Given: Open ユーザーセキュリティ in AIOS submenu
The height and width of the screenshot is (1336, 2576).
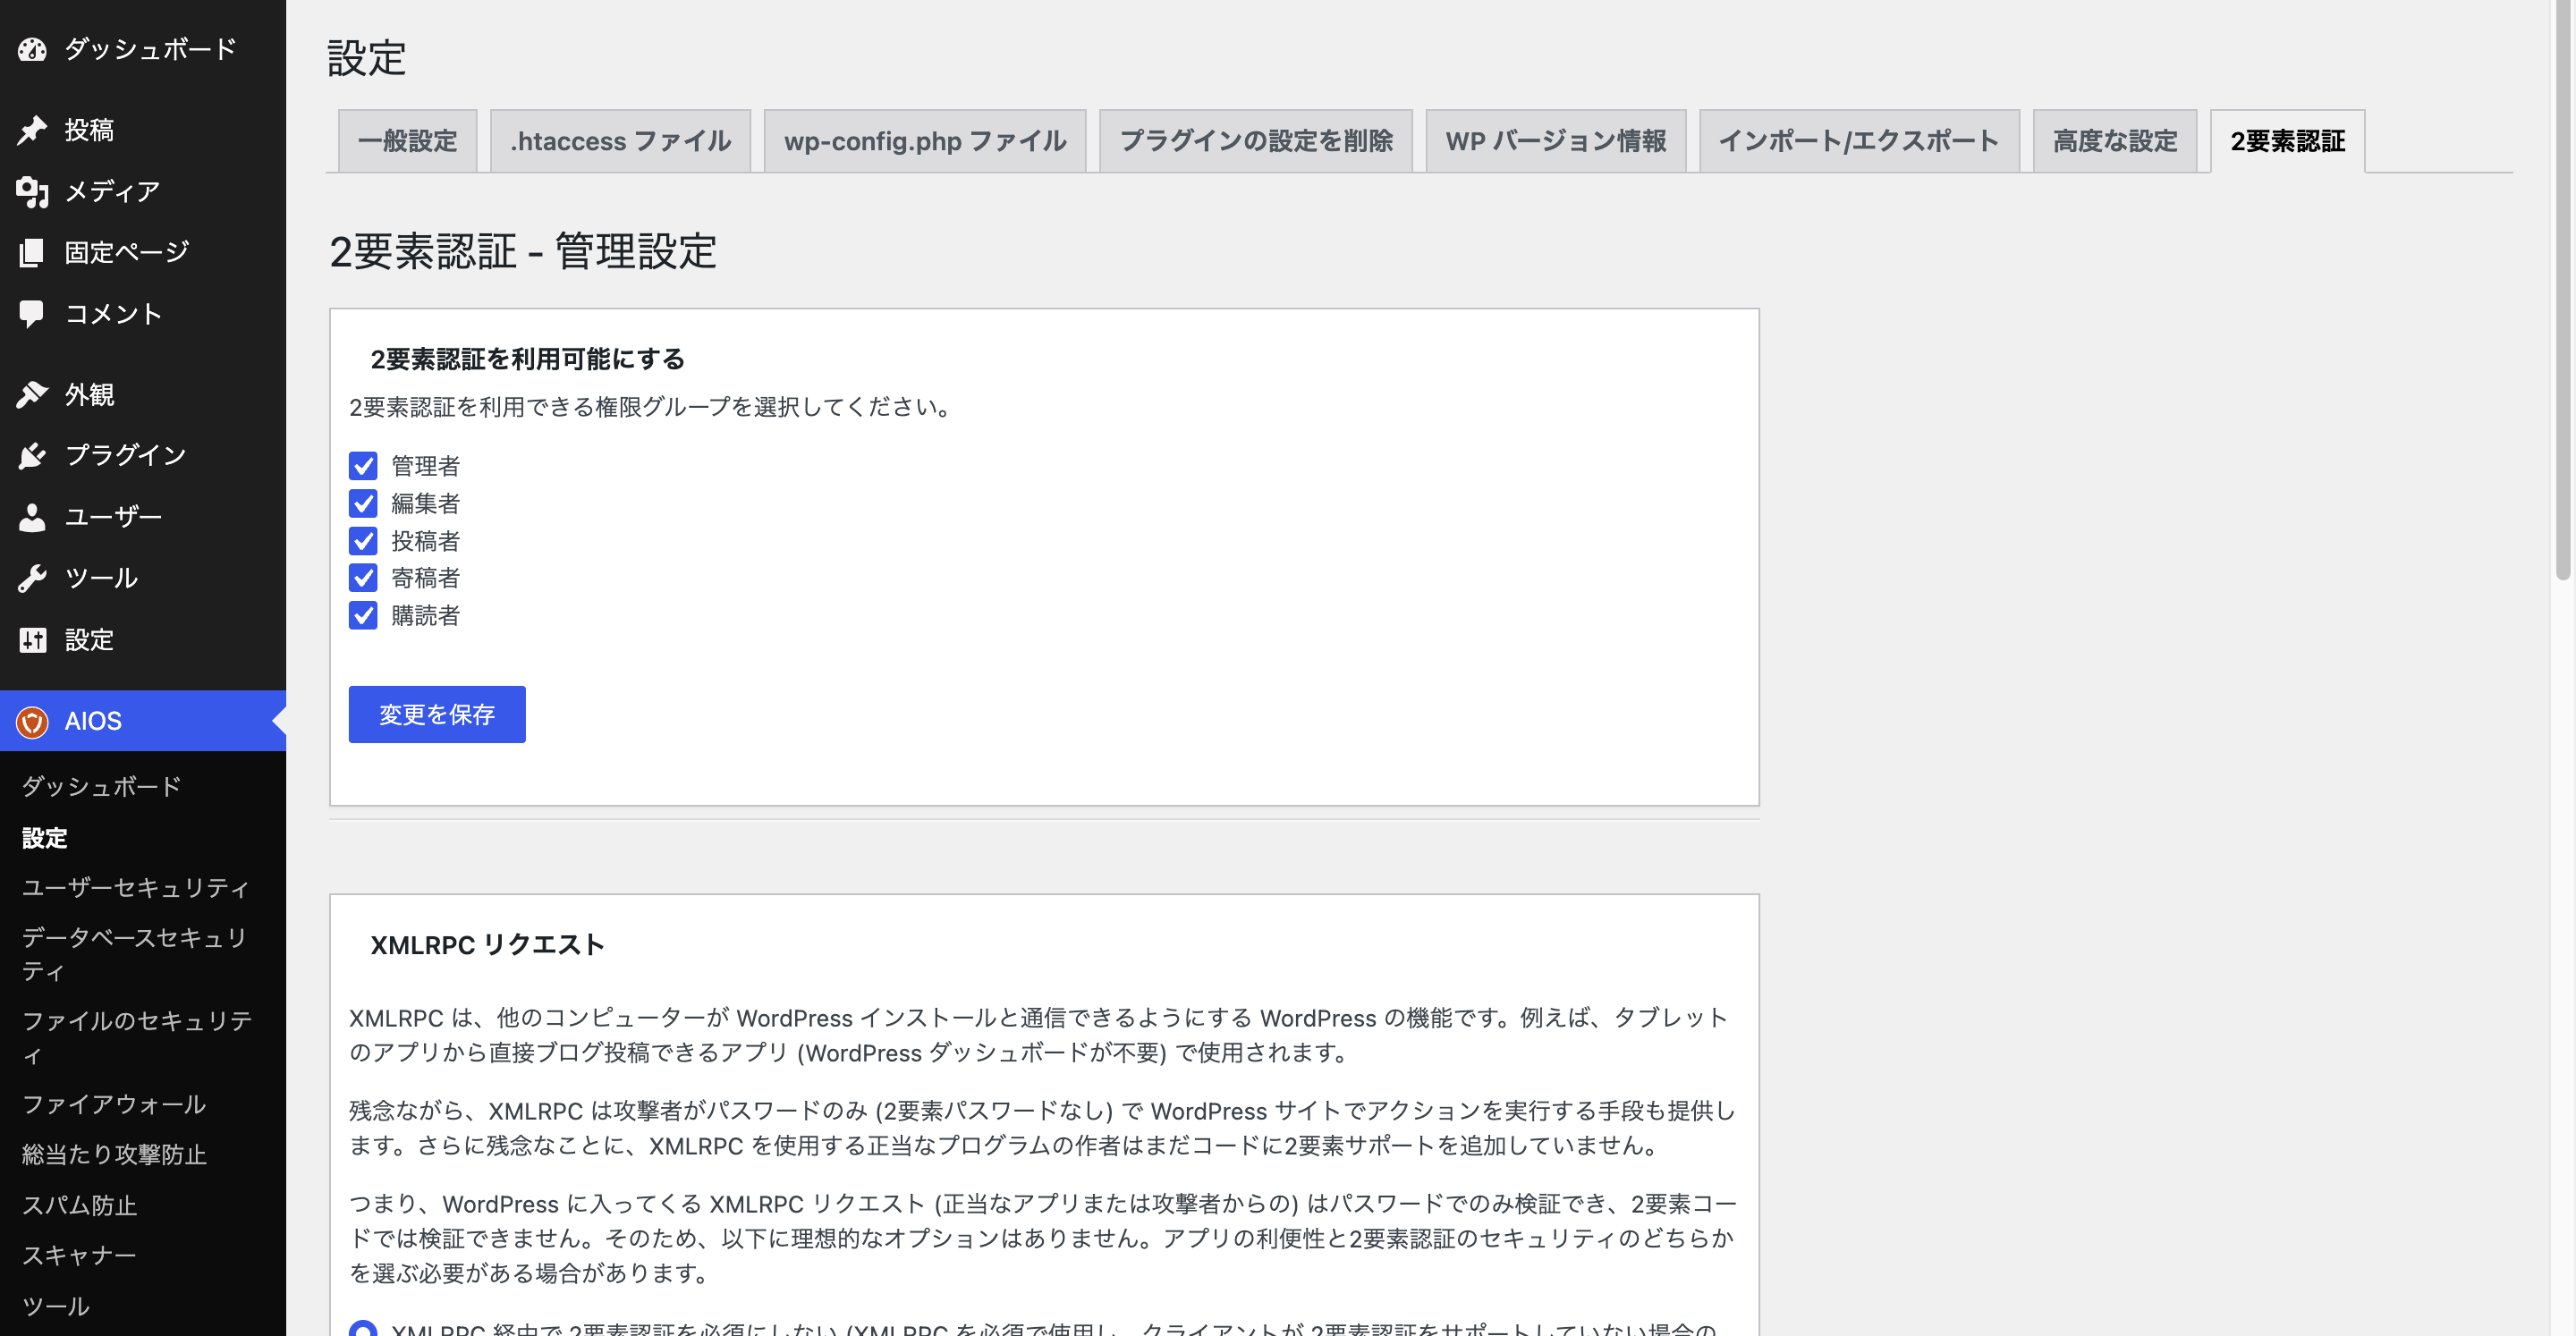Looking at the screenshot, I should tap(136, 888).
